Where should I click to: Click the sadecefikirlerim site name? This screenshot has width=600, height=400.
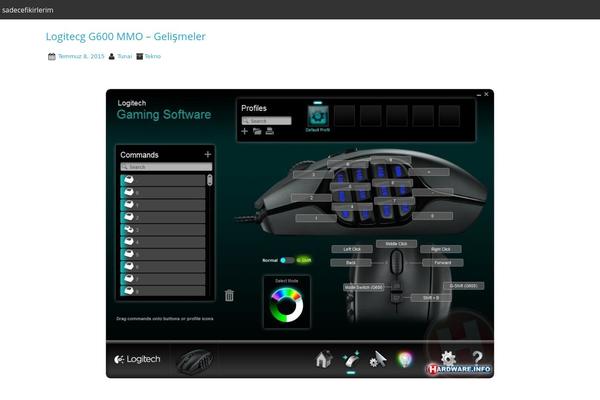pyautogui.click(x=28, y=10)
